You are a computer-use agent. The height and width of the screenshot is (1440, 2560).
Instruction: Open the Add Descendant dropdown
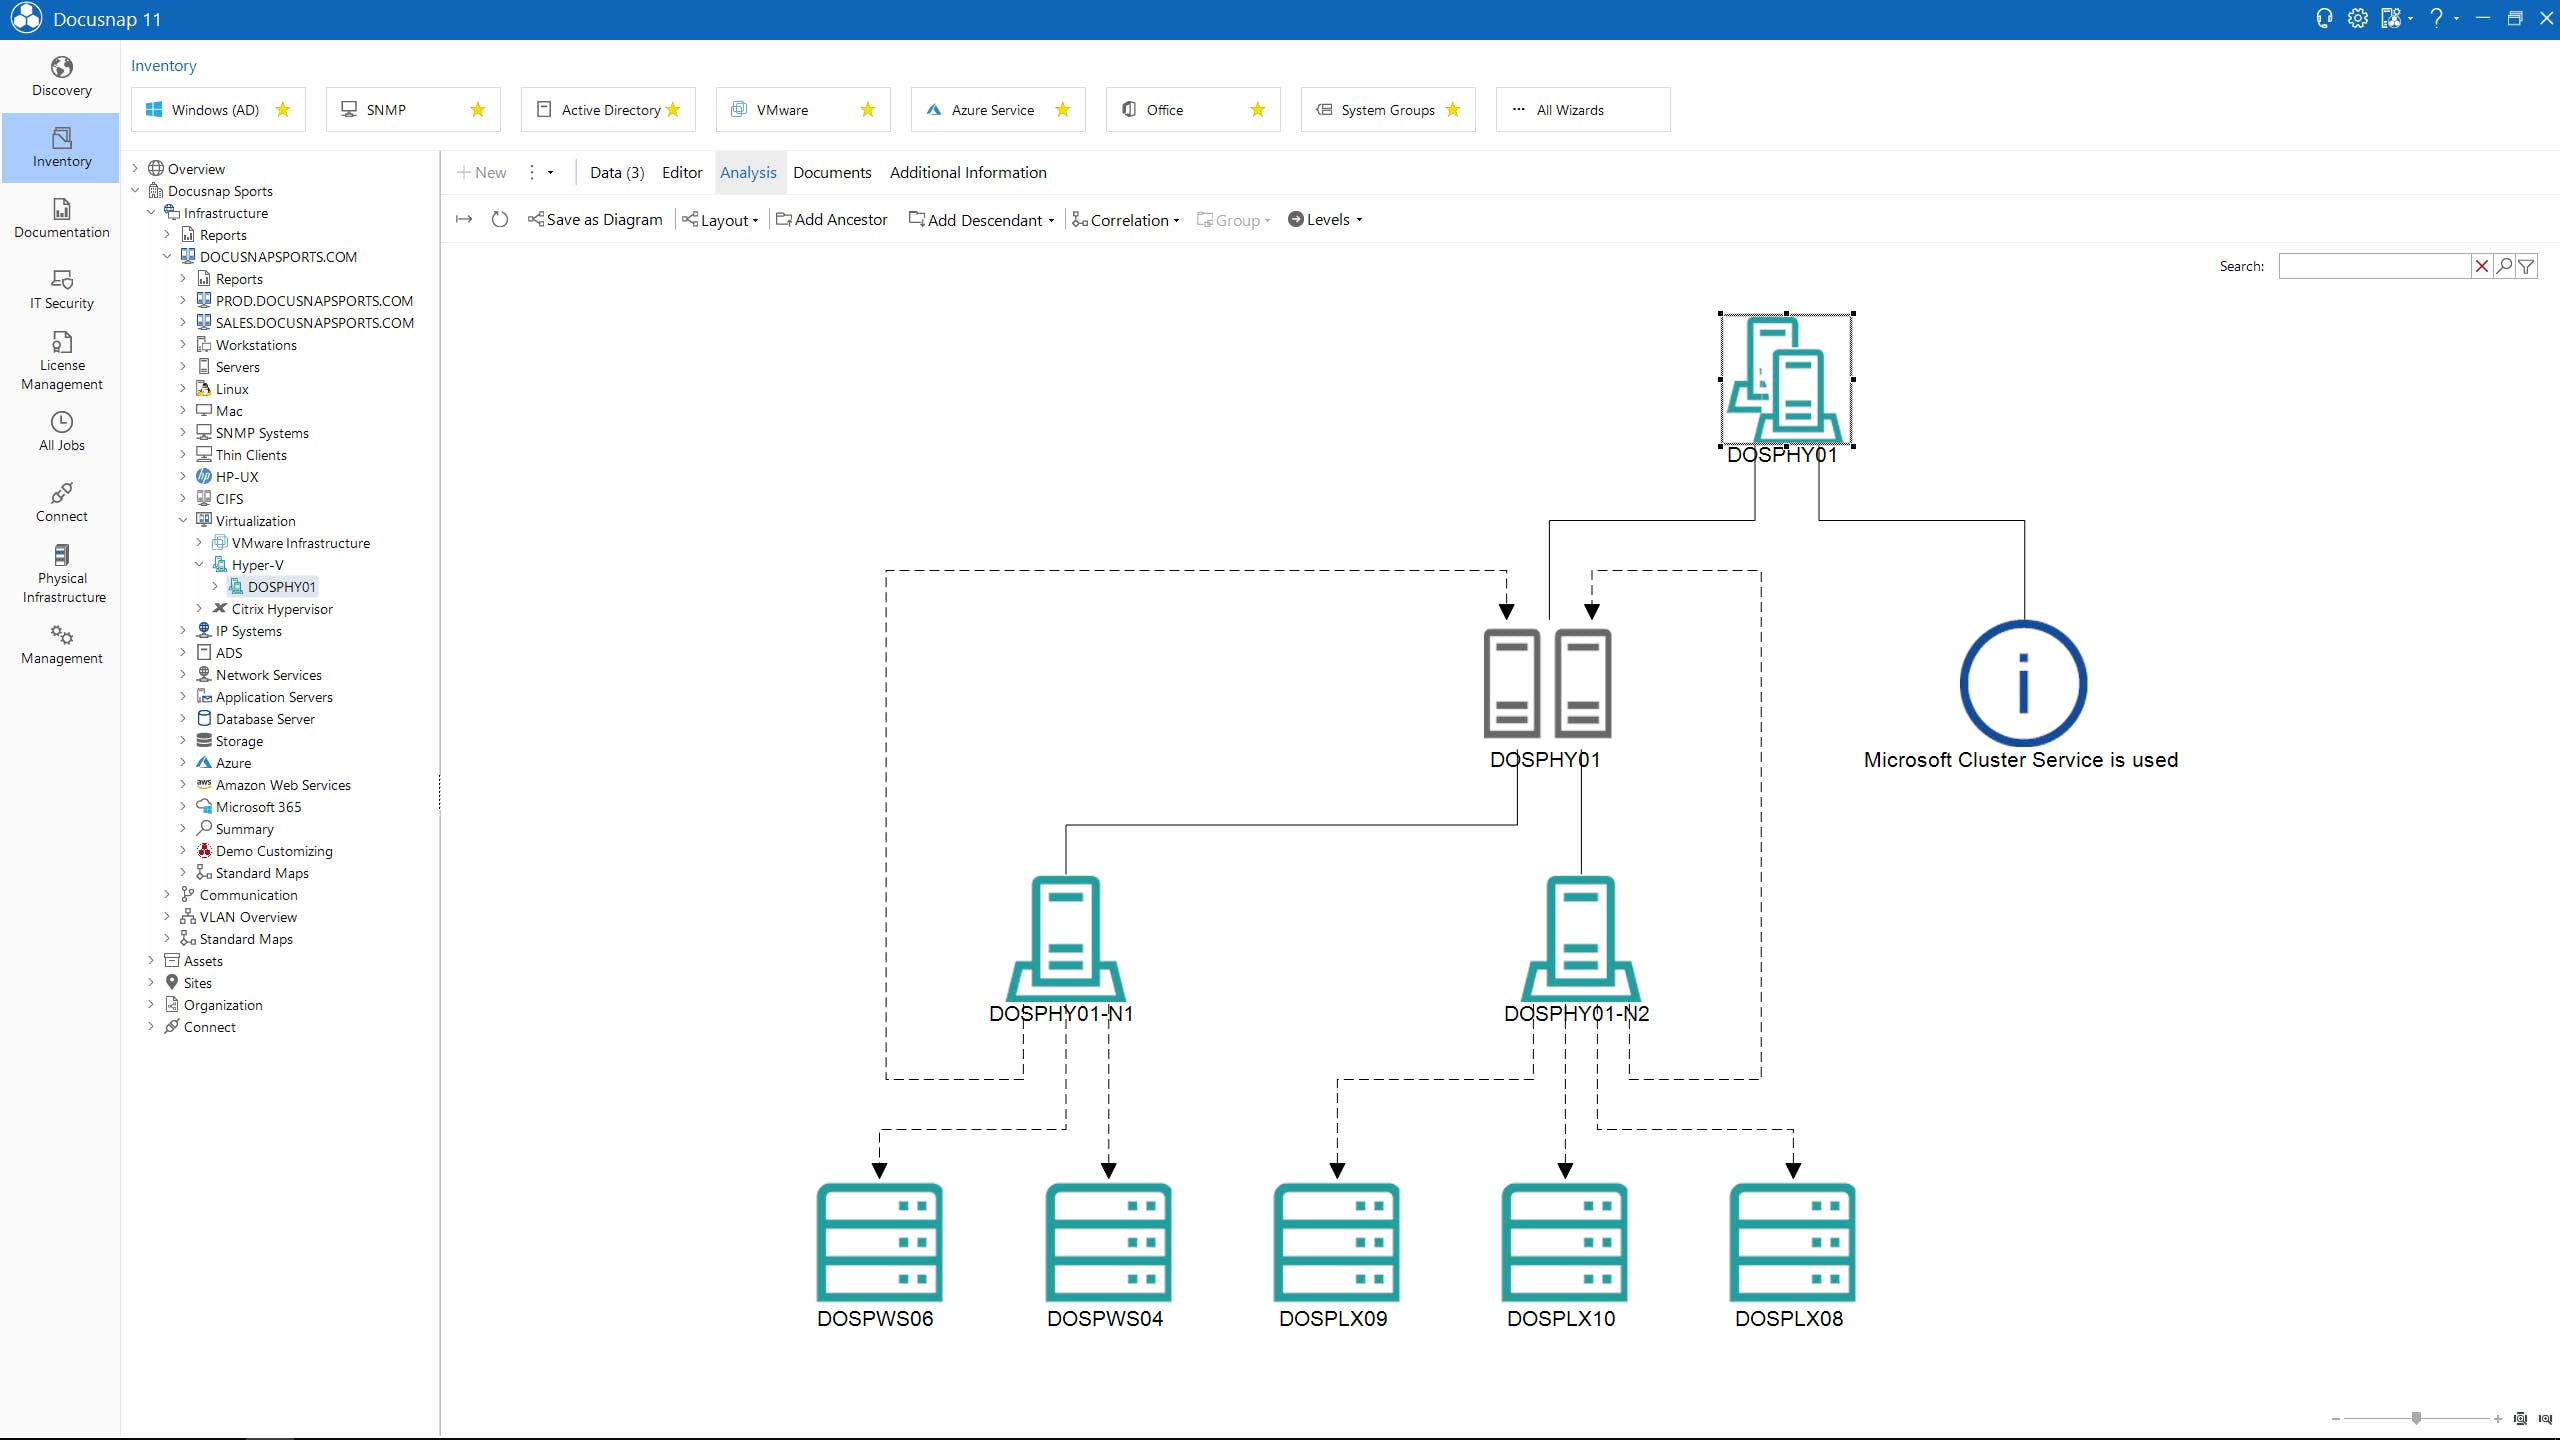[982, 220]
